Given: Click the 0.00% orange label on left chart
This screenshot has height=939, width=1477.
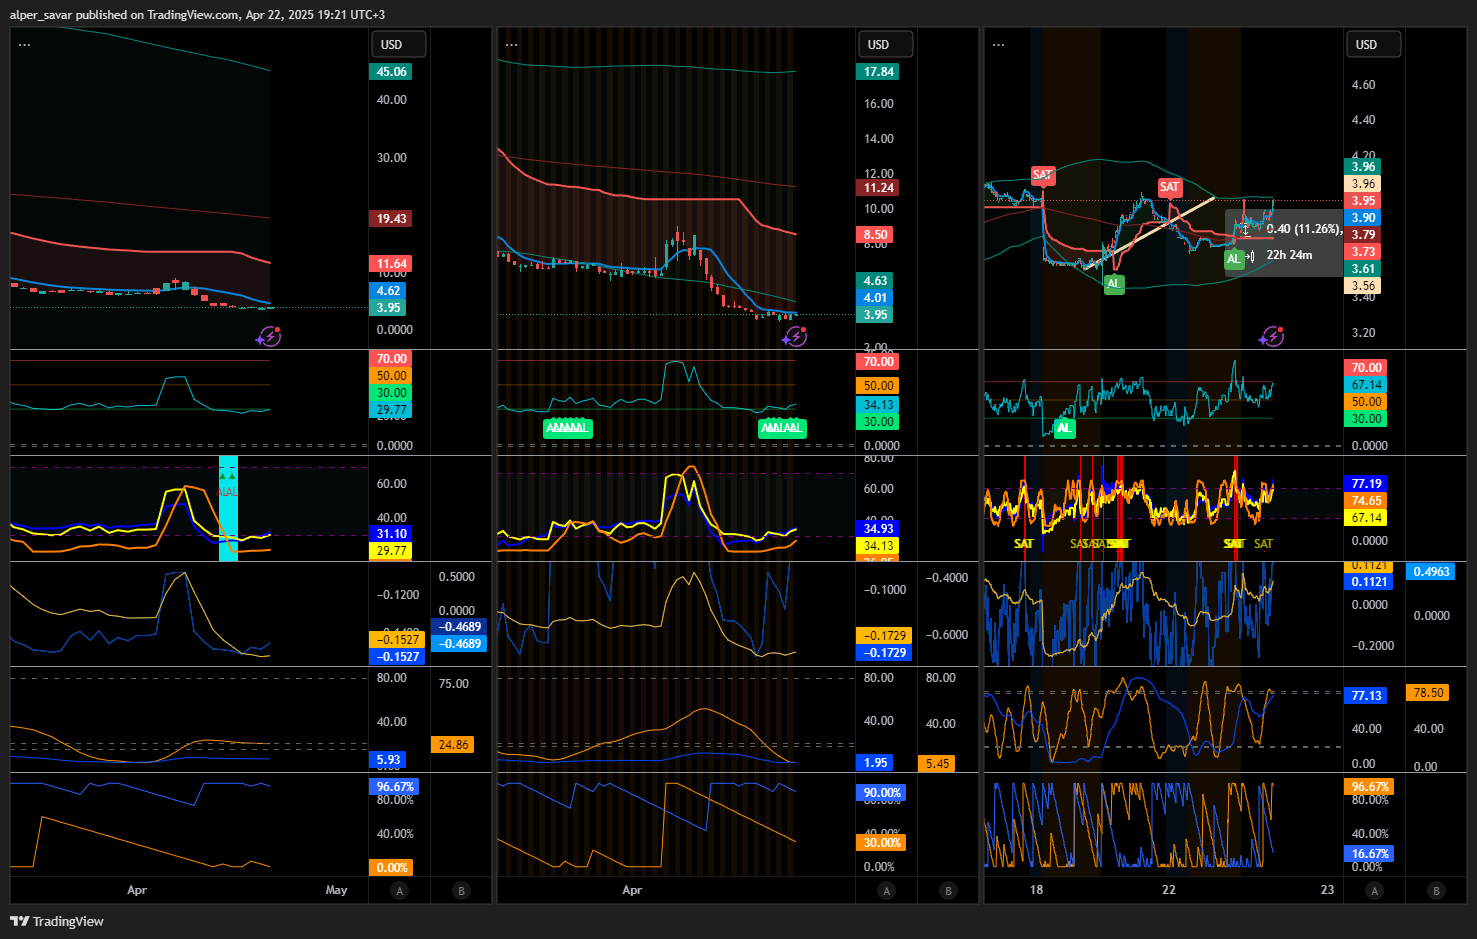Looking at the screenshot, I should point(392,868).
